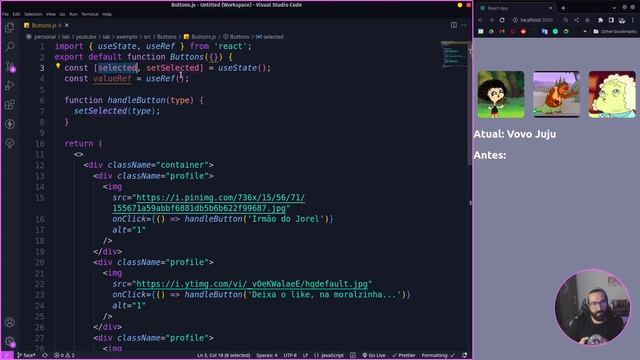Click the split editor right icon
Image resolution: width=640 pixels, height=360 pixels.
[x=454, y=25]
